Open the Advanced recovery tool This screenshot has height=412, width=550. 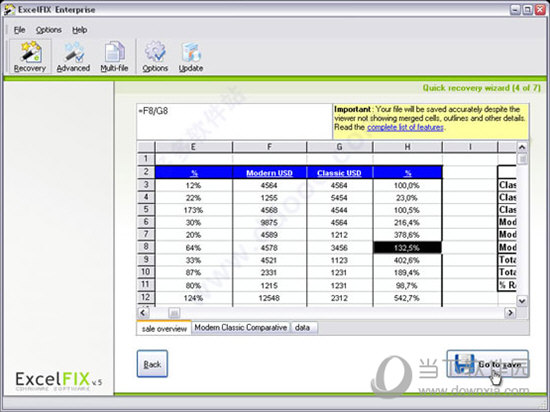pyautogui.click(x=73, y=56)
